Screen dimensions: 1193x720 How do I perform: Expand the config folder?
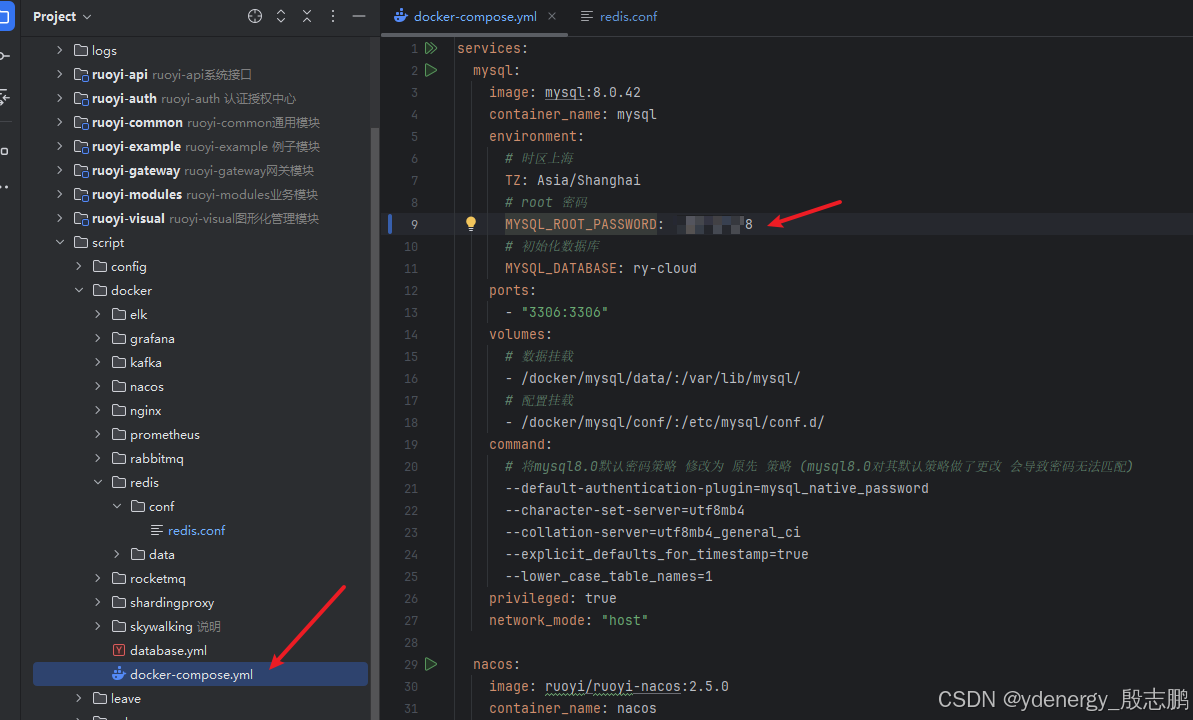point(78,266)
